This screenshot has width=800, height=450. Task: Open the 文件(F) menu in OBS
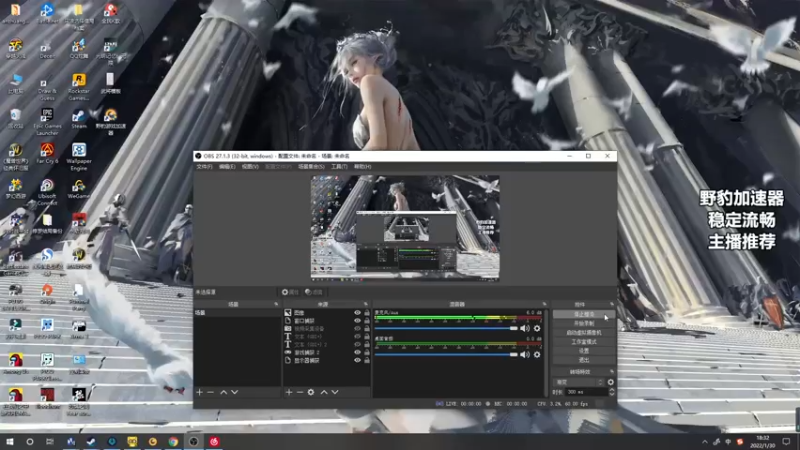(204, 167)
